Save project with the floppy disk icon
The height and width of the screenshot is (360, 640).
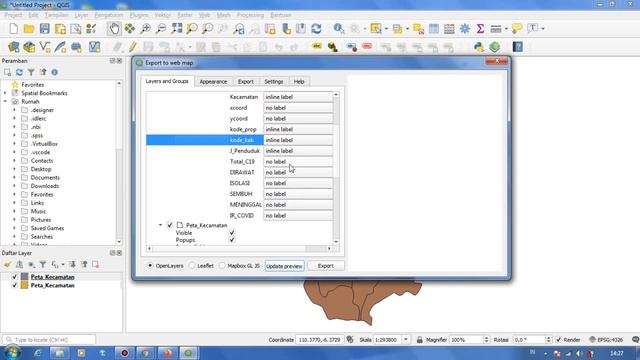point(44,29)
